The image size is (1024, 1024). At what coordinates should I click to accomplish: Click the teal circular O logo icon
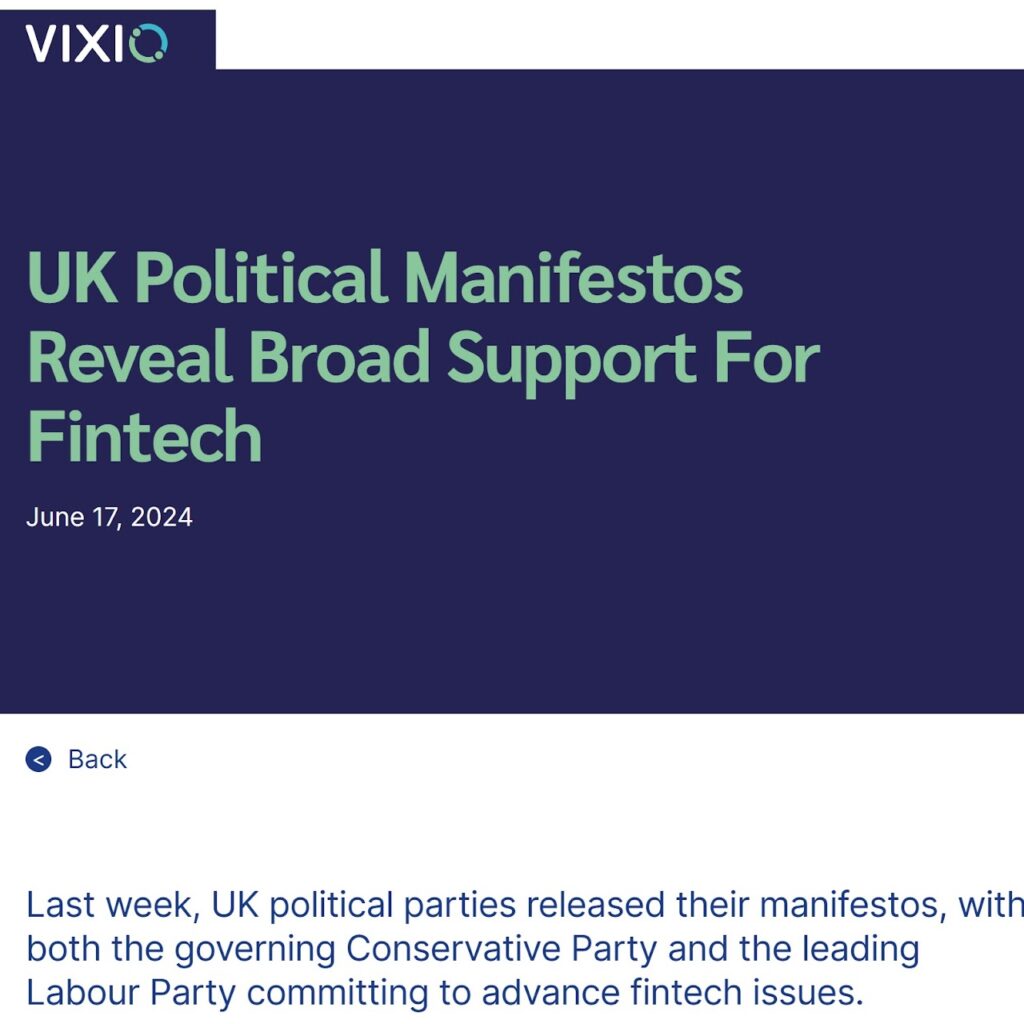coord(149,43)
